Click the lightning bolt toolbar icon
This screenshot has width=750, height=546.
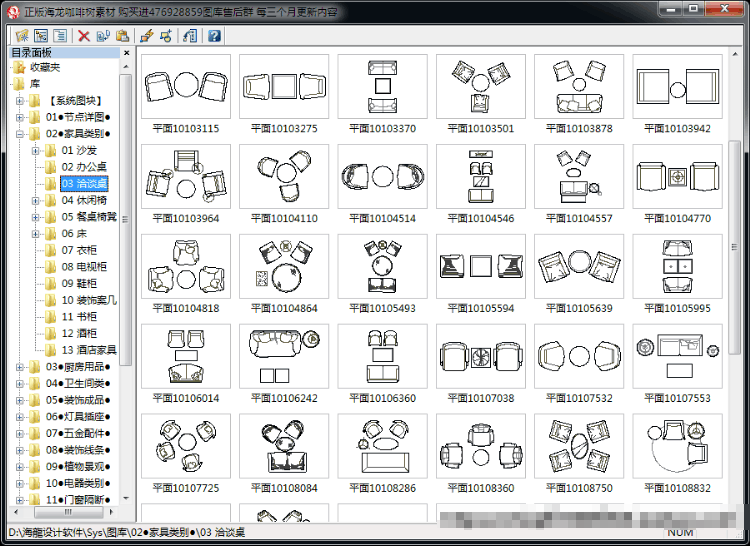point(146,36)
